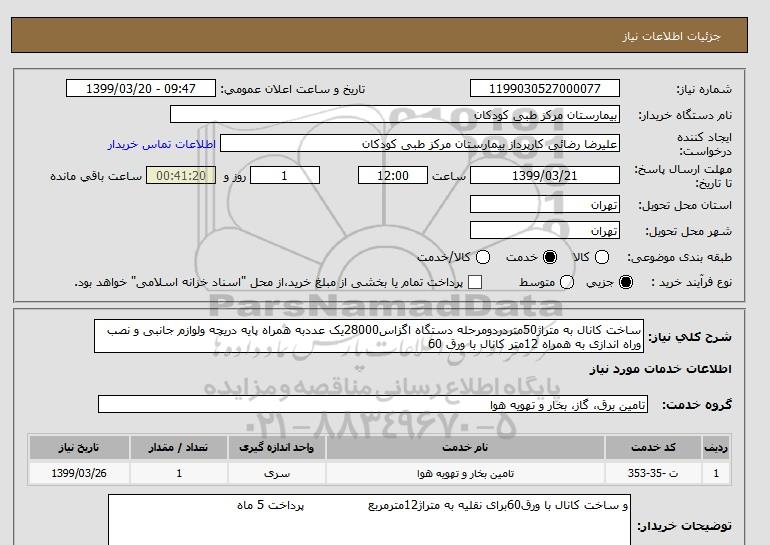The height and width of the screenshot is (545, 770).
Task: Click the استان محل تحویل field تهران
Action: 545,204
